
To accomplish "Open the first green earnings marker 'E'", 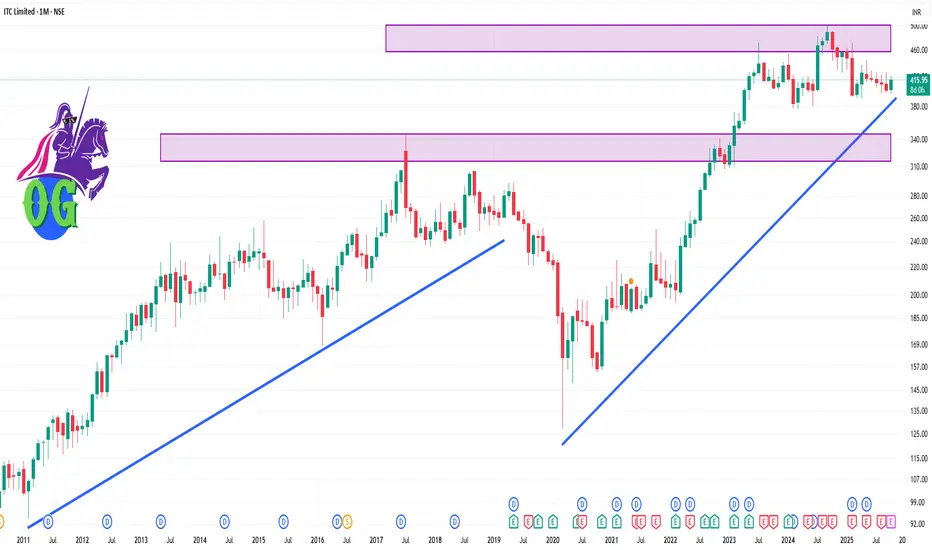I will [x=513, y=521].
